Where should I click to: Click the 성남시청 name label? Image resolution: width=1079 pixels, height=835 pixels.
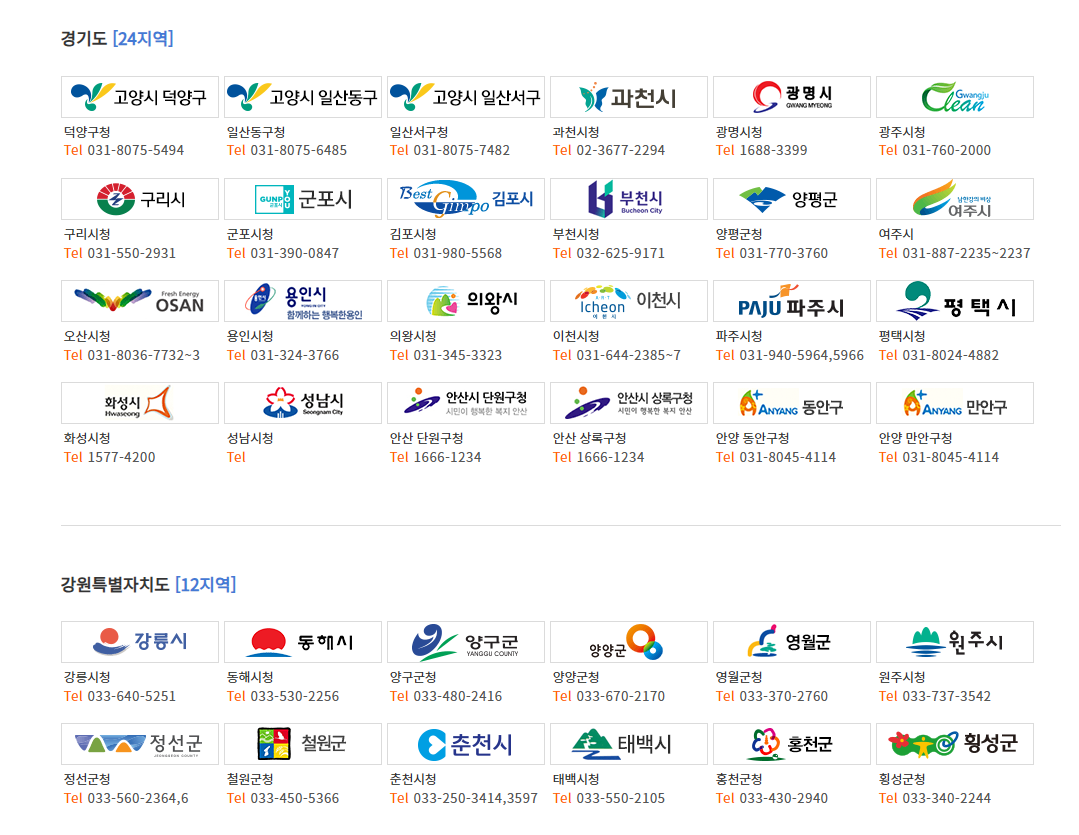click(250, 438)
